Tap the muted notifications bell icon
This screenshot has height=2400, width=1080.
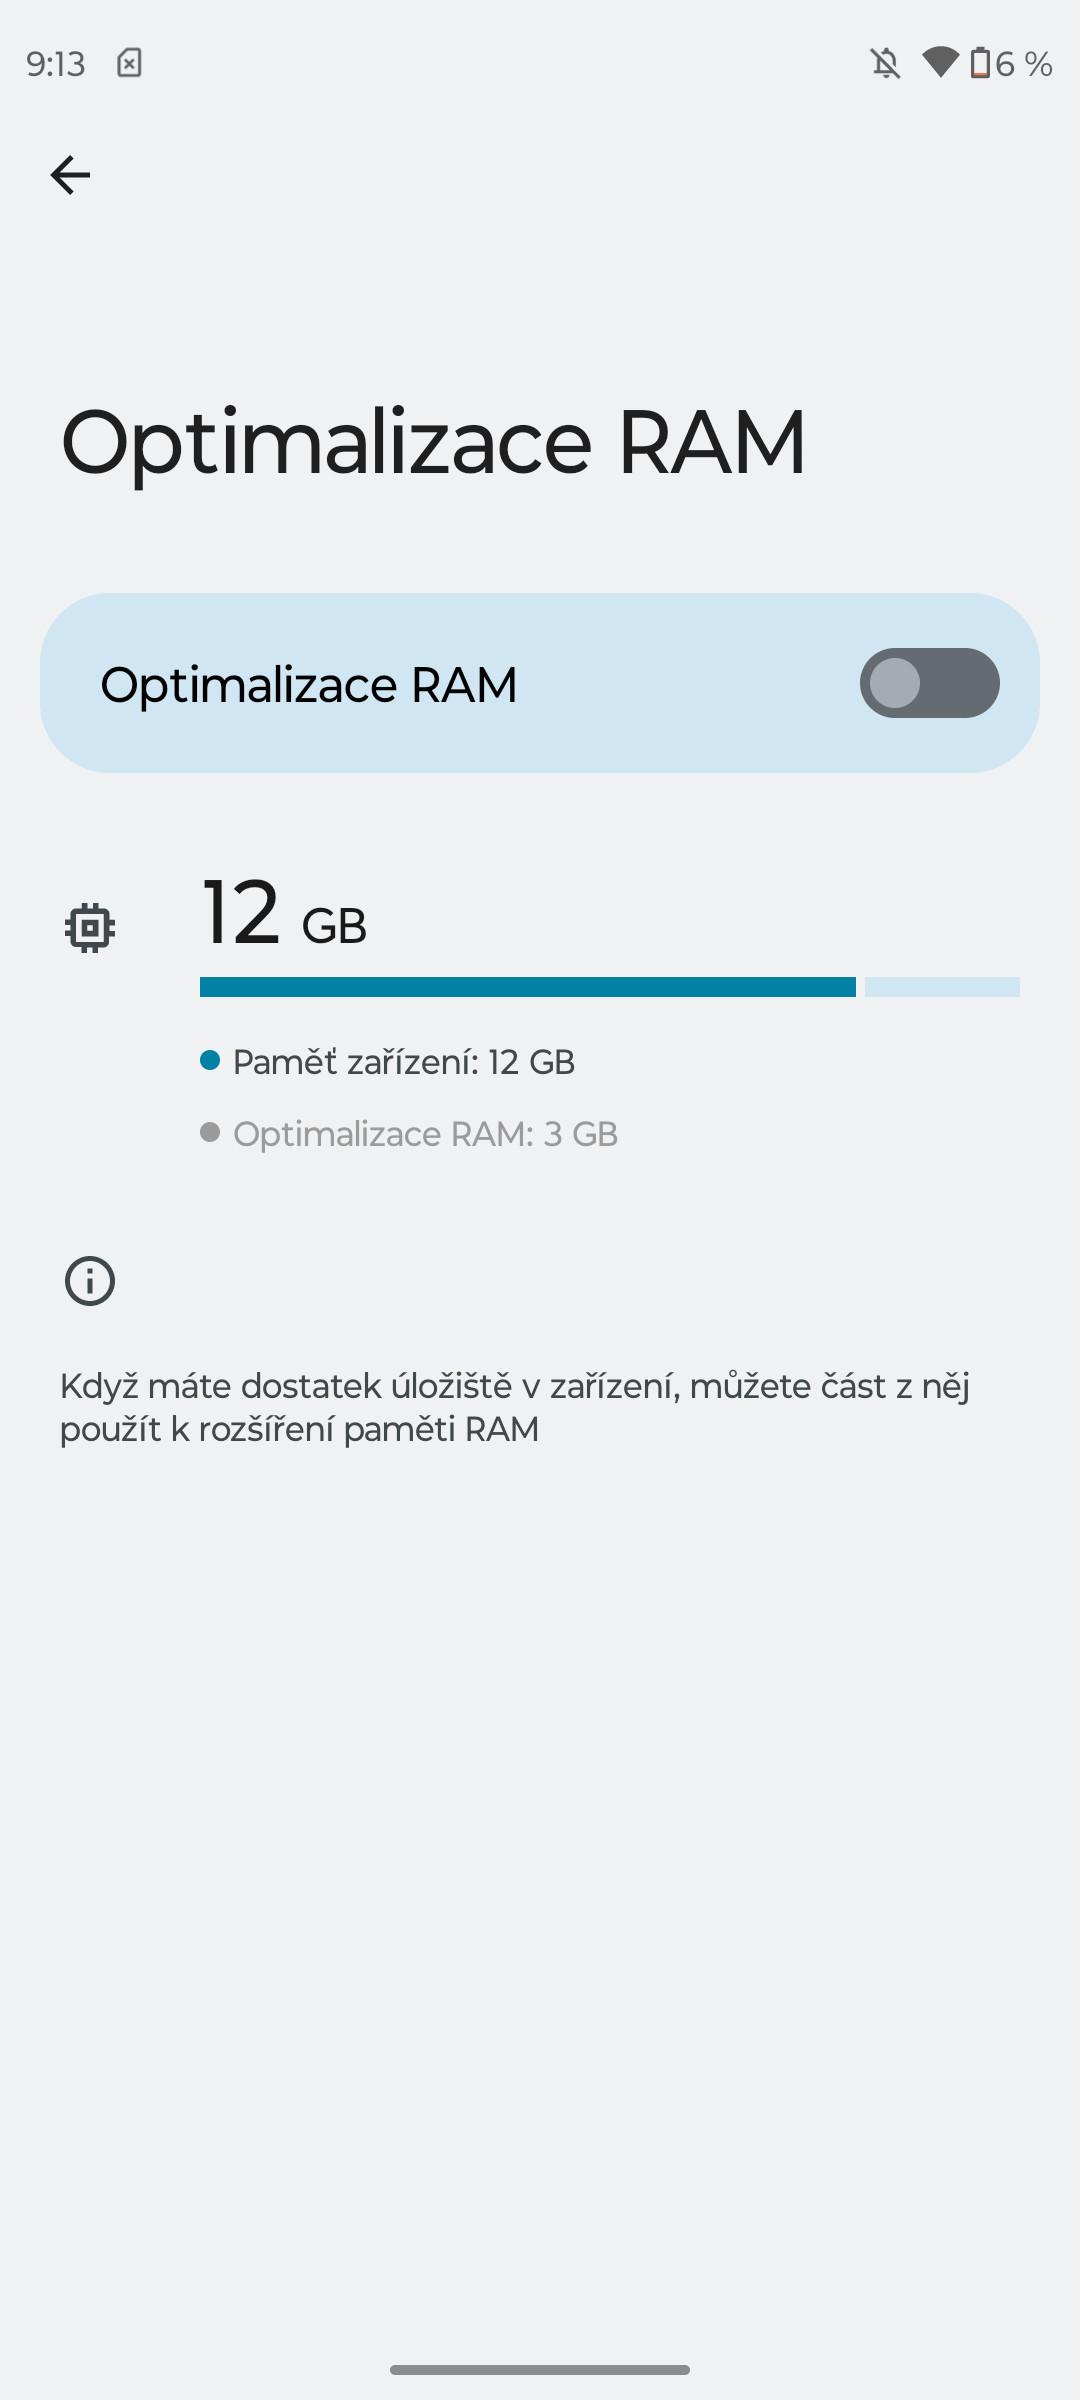[885, 64]
